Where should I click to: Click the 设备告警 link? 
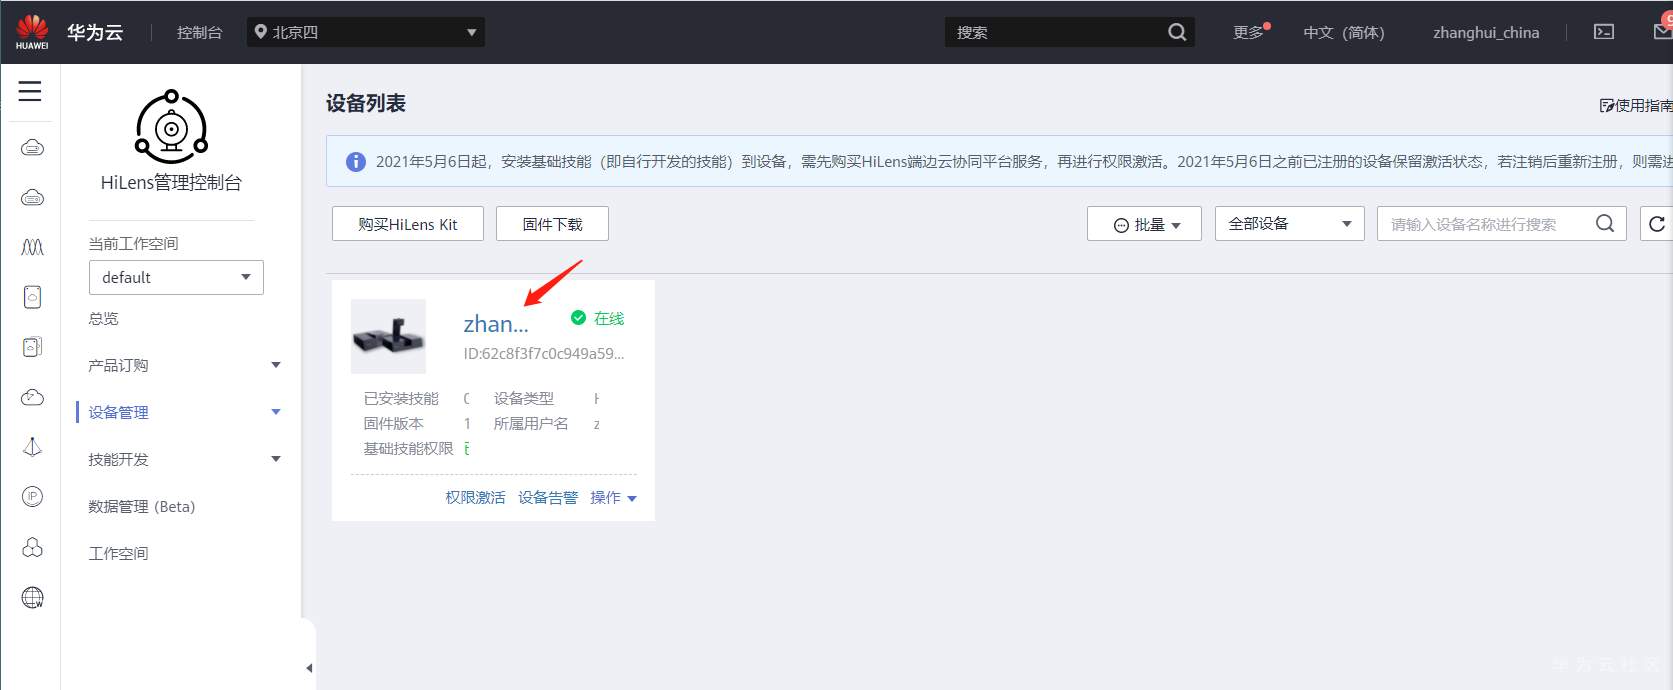click(548, 498)
